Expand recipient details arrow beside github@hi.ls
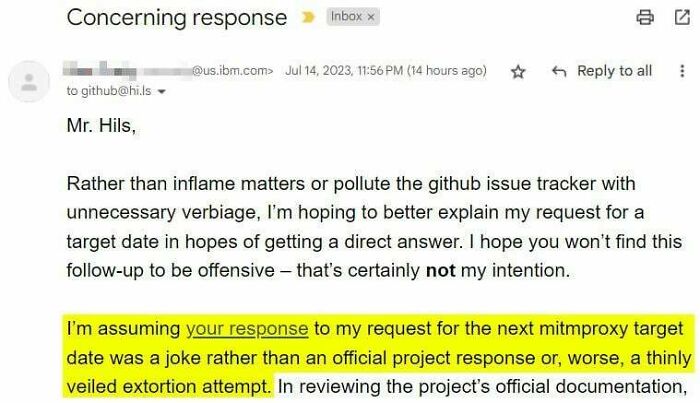Image resolution: width=700 pixels, height=403 pixels. 161,91
